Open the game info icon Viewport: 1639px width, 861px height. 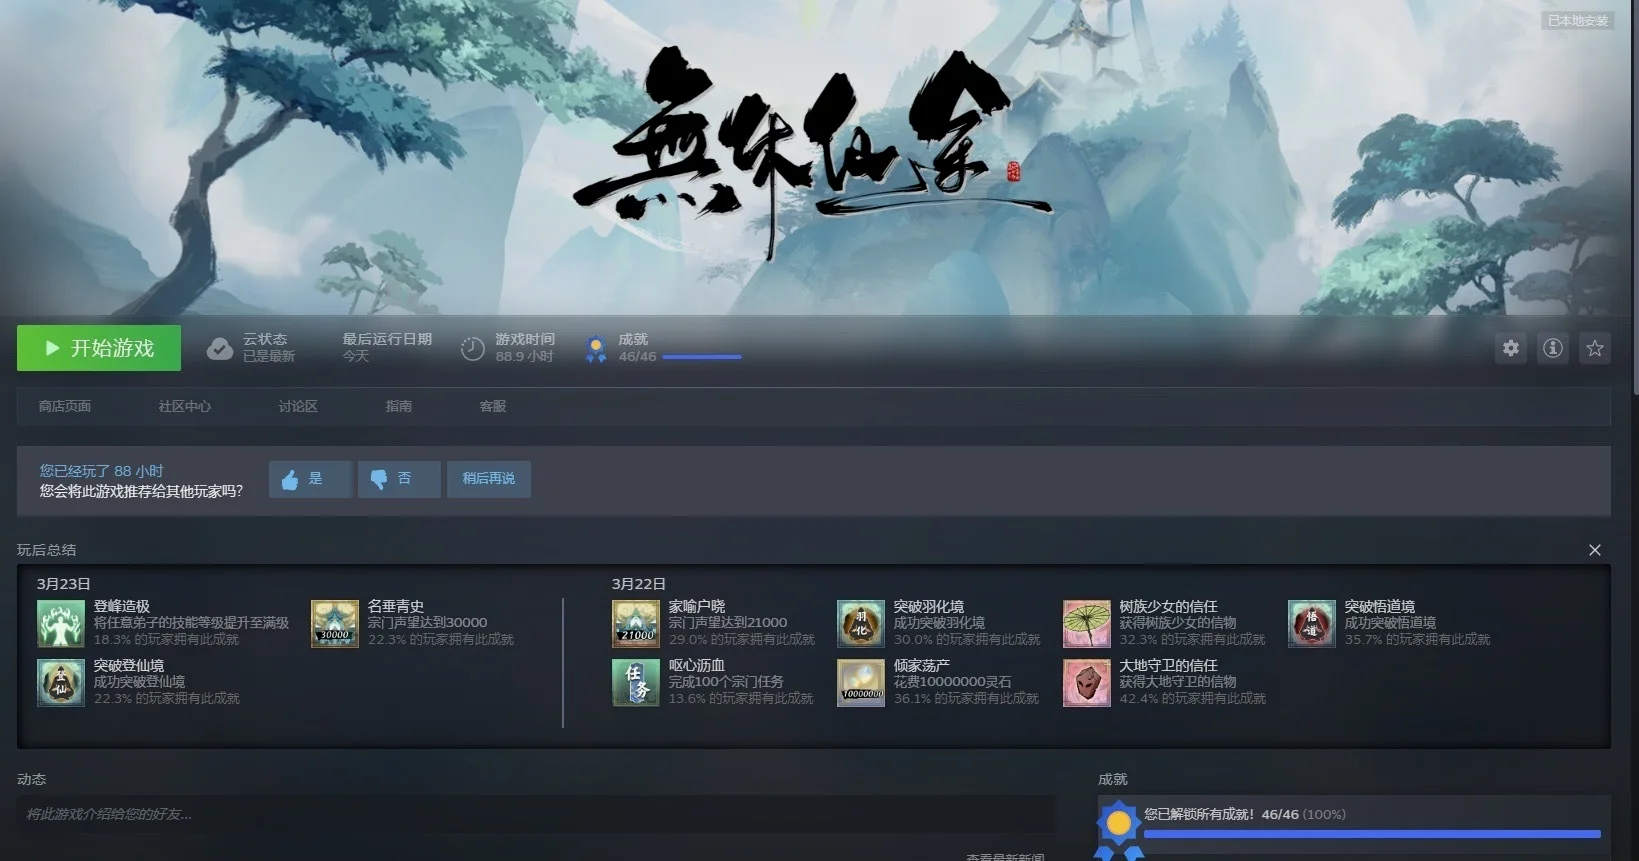pos(1553,348)
